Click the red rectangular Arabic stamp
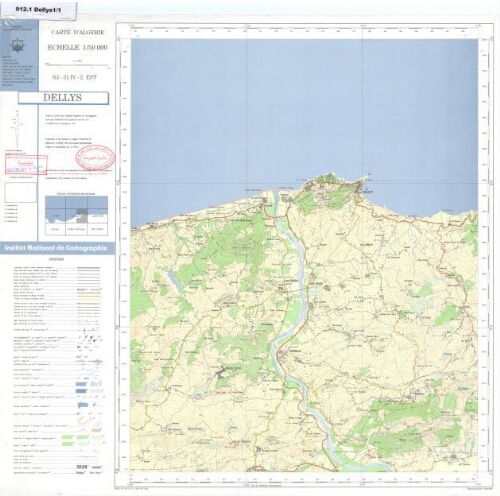500x496 pixels. [26, 165]
